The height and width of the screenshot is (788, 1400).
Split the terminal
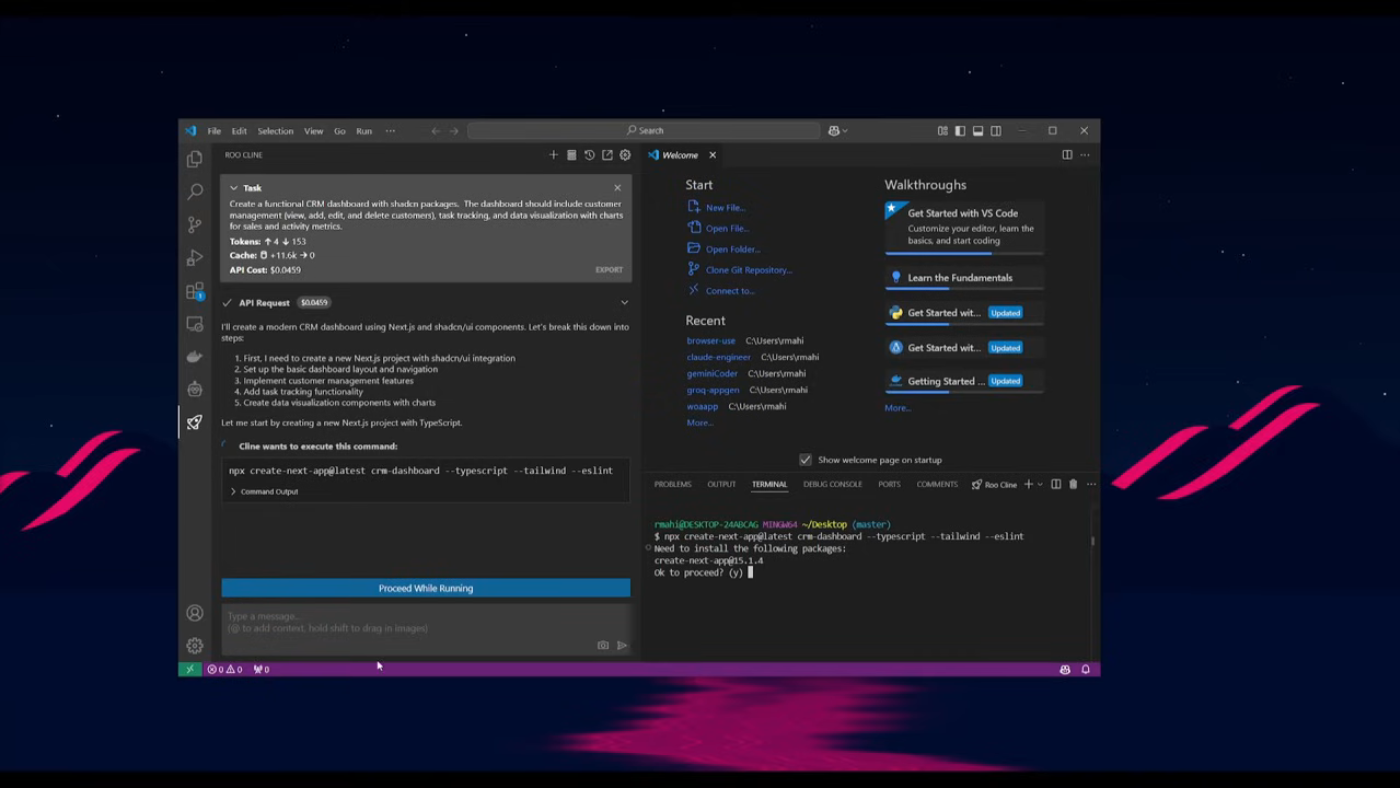(x=1056, y=484)
